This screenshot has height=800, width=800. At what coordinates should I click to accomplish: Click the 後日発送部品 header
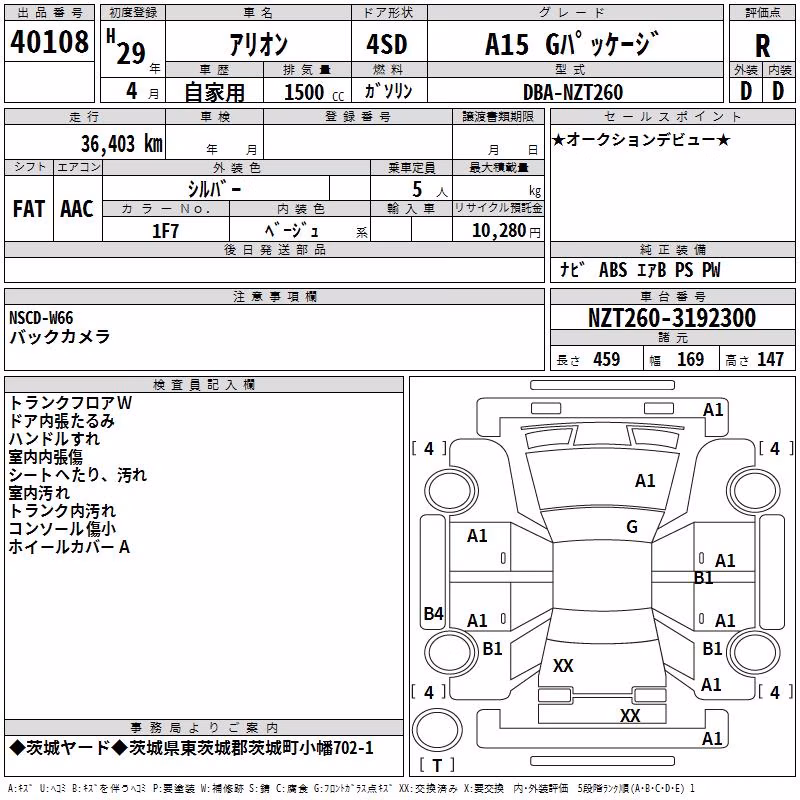[275, 249]
